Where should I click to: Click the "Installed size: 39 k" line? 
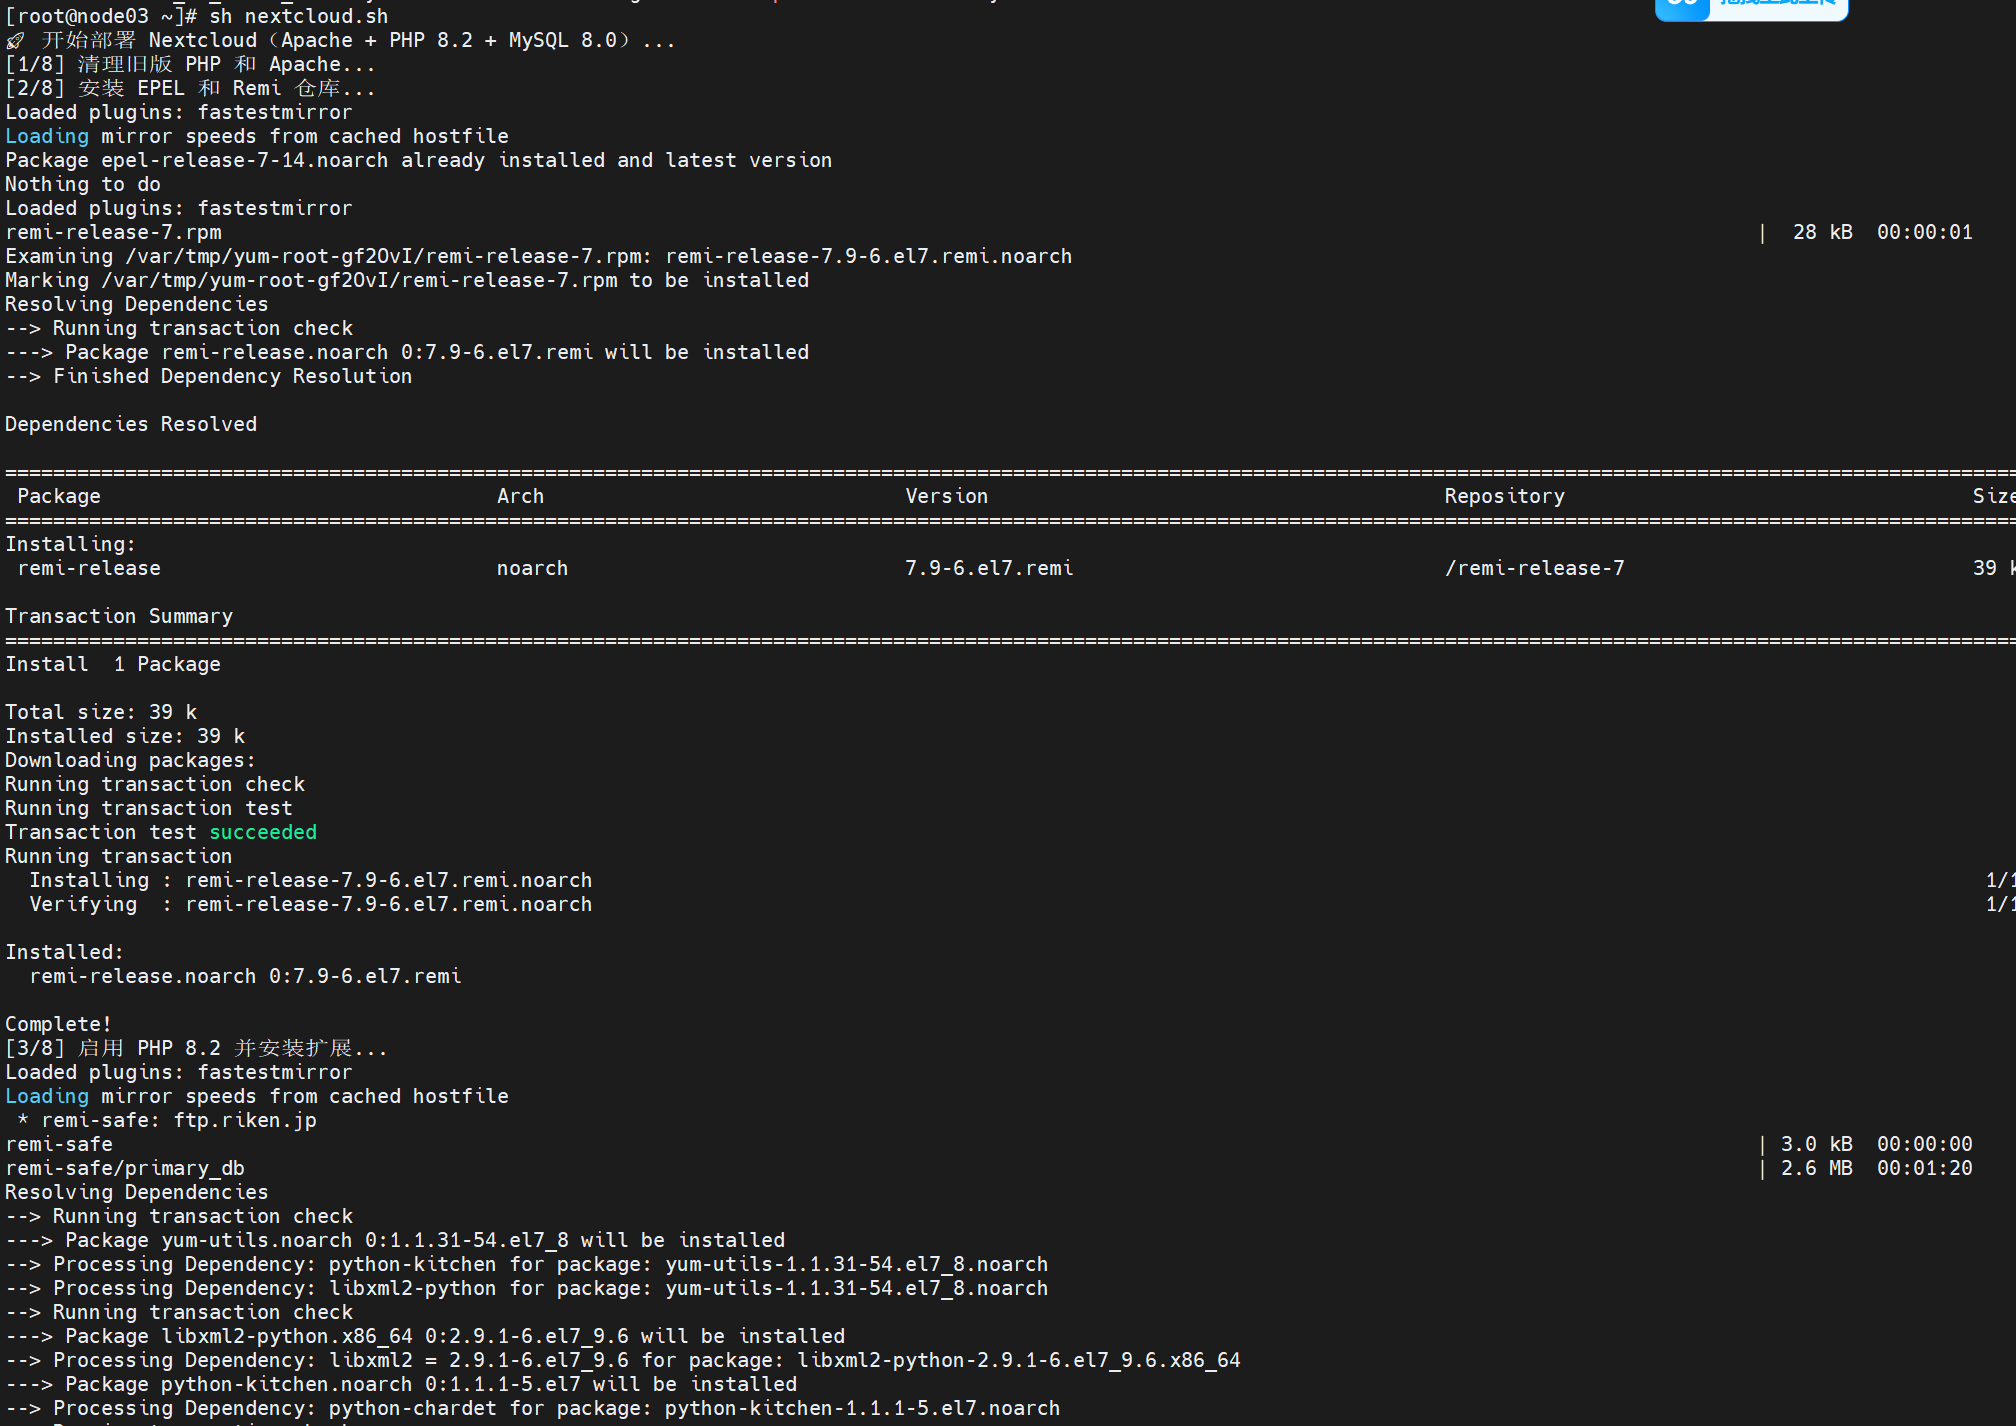pyautogui.click(x=125, y=736)
